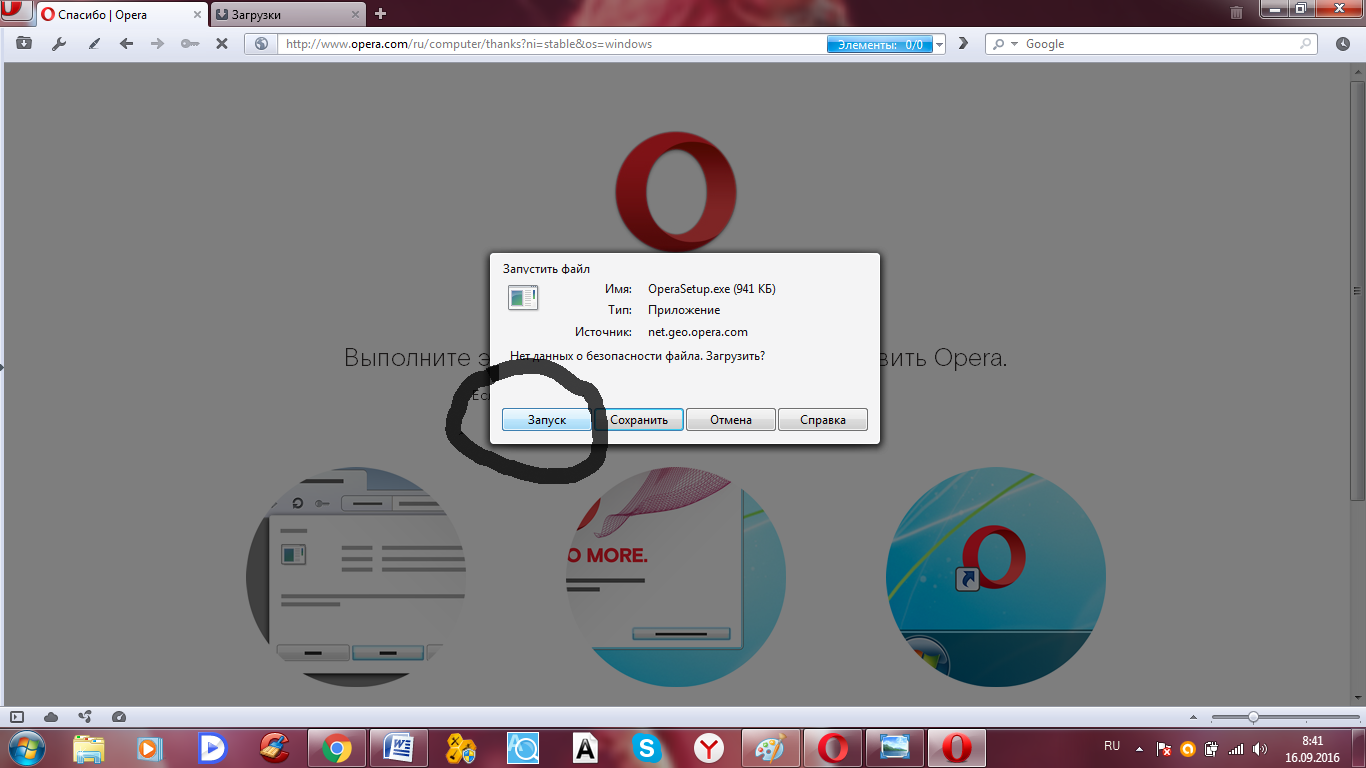The image size is (1366, 768).
Task: Click the Сохранить button in dialog
Action: coord(639,420)
